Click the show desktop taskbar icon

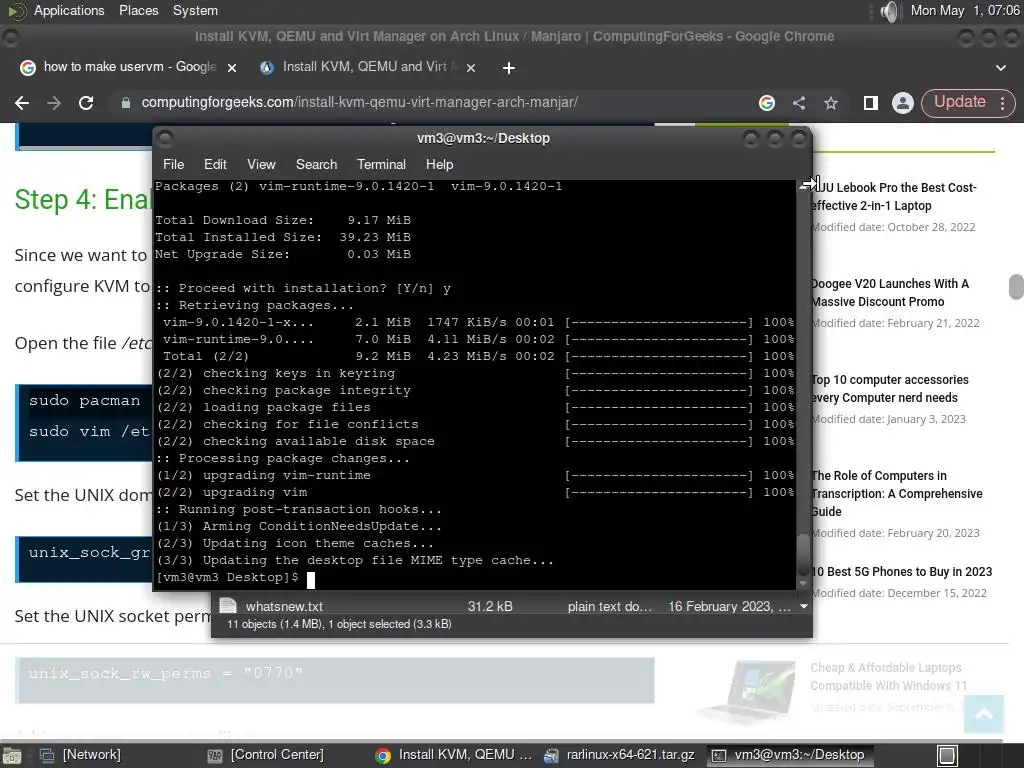(x=12, y=755)
